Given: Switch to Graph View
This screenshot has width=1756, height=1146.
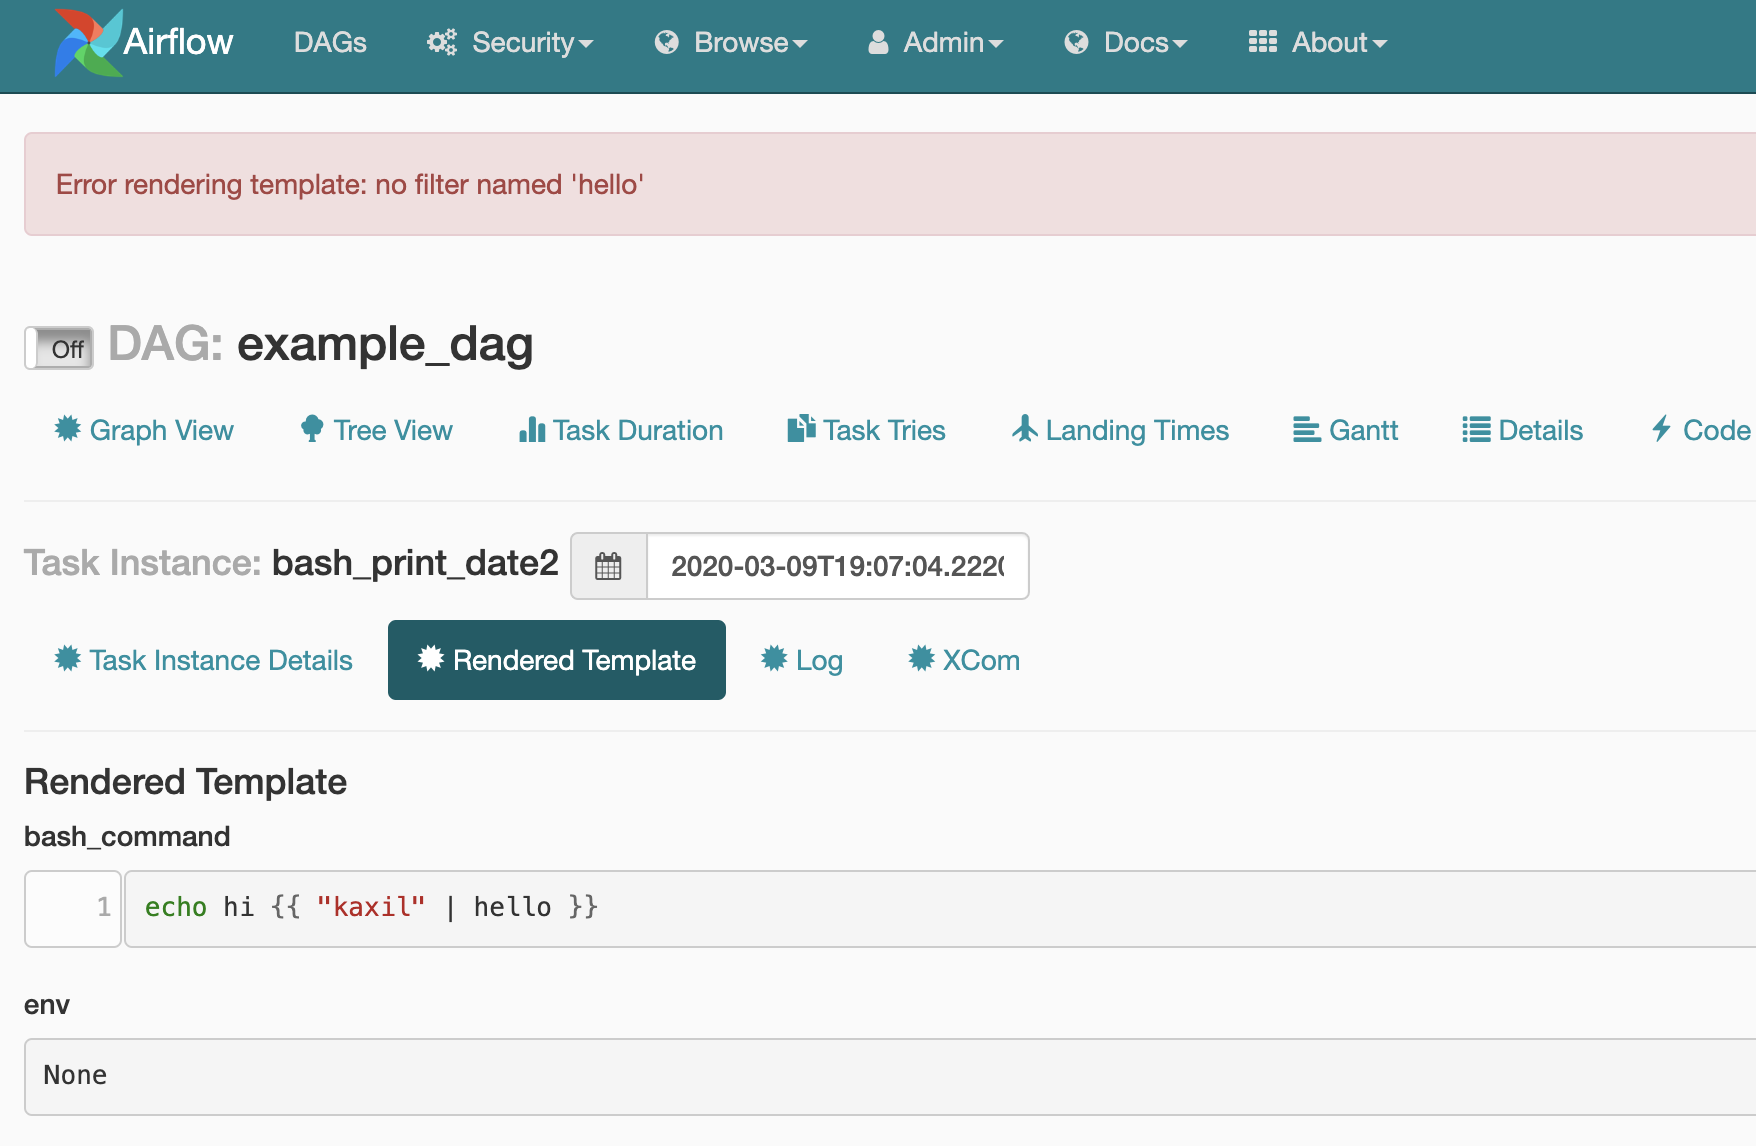Looking at the screenshot, I should [x=144, y=430].
